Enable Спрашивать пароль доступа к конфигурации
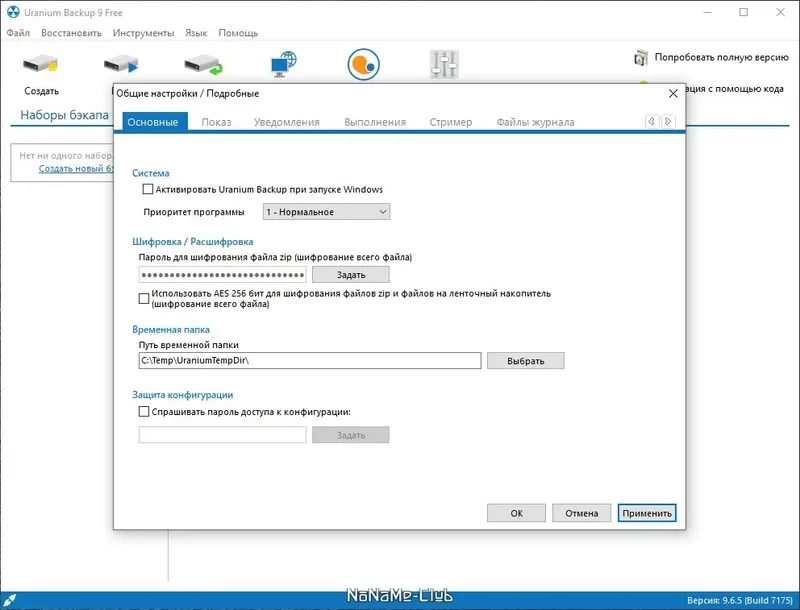Viewport: 800px width, 610px height. [x=142, y=413]
